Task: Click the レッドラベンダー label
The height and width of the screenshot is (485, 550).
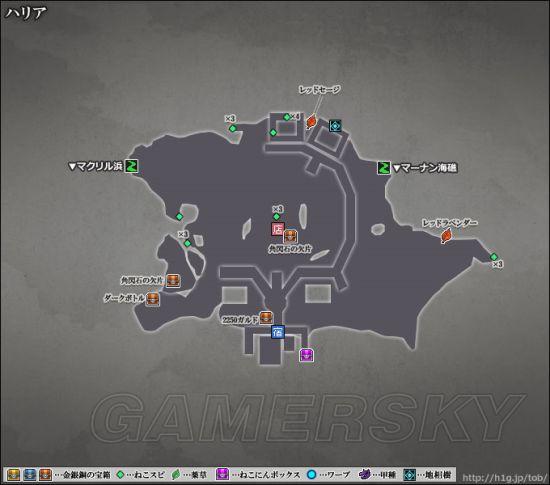Action: [449, 223]
